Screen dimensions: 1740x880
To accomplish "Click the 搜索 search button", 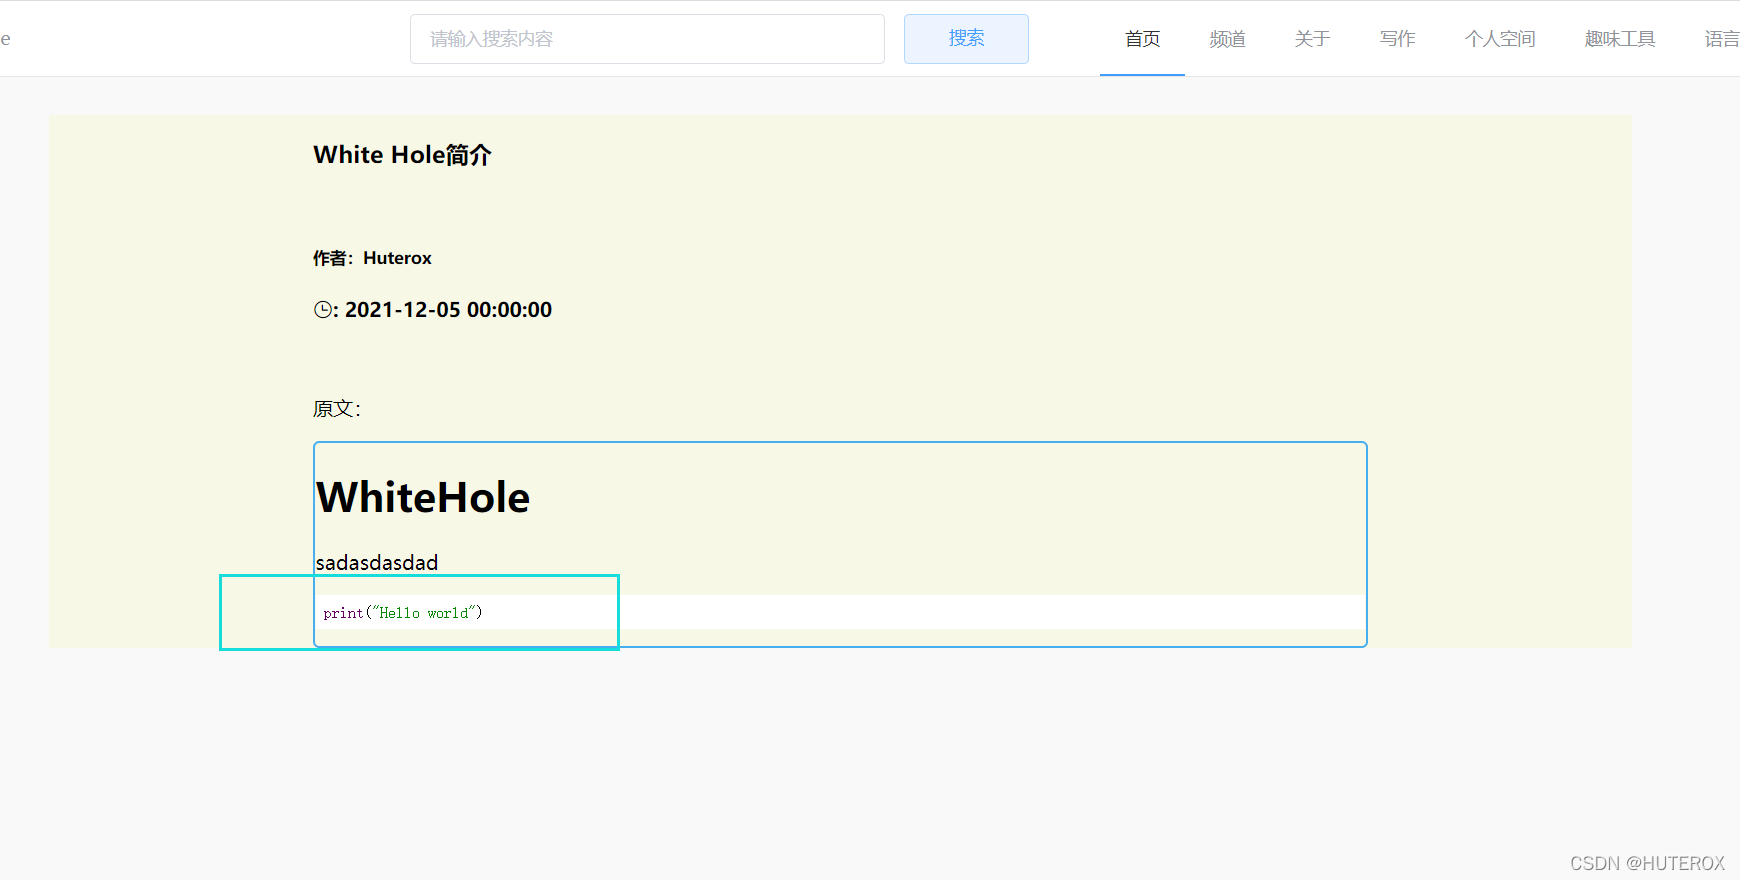I will pos(966,39).
